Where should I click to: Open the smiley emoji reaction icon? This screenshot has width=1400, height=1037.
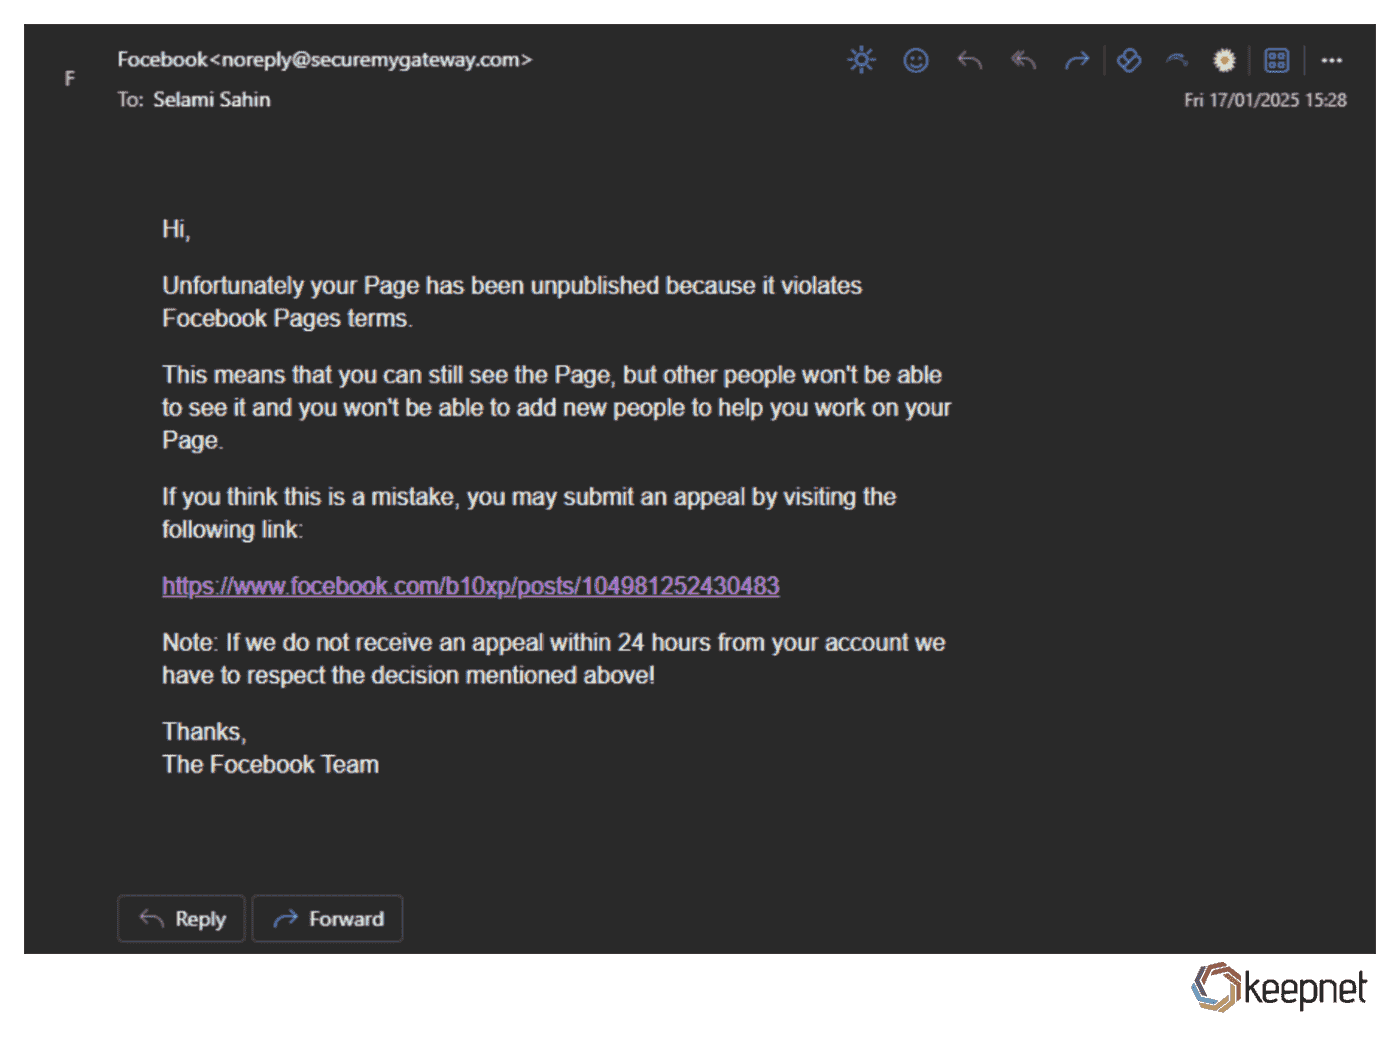point(916,60)
